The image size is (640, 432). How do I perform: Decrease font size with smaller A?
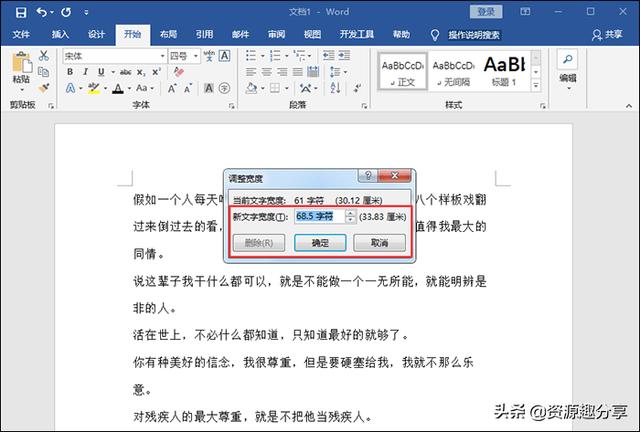(x=187, y=88)
